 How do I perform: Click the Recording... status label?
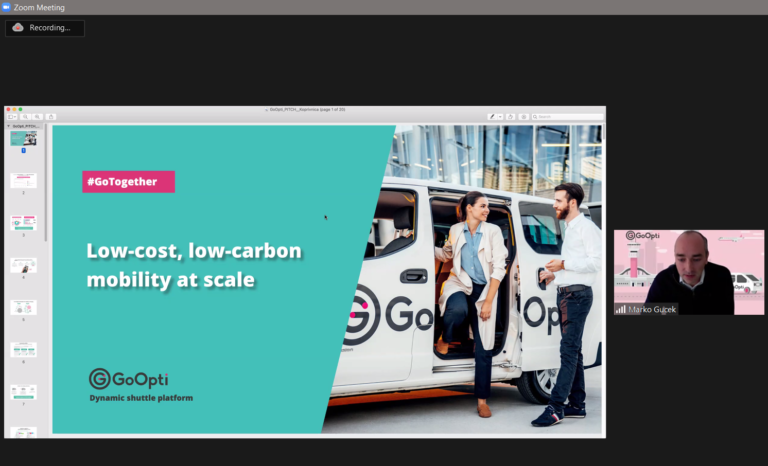pyautogui.click(x=50, y=28)
